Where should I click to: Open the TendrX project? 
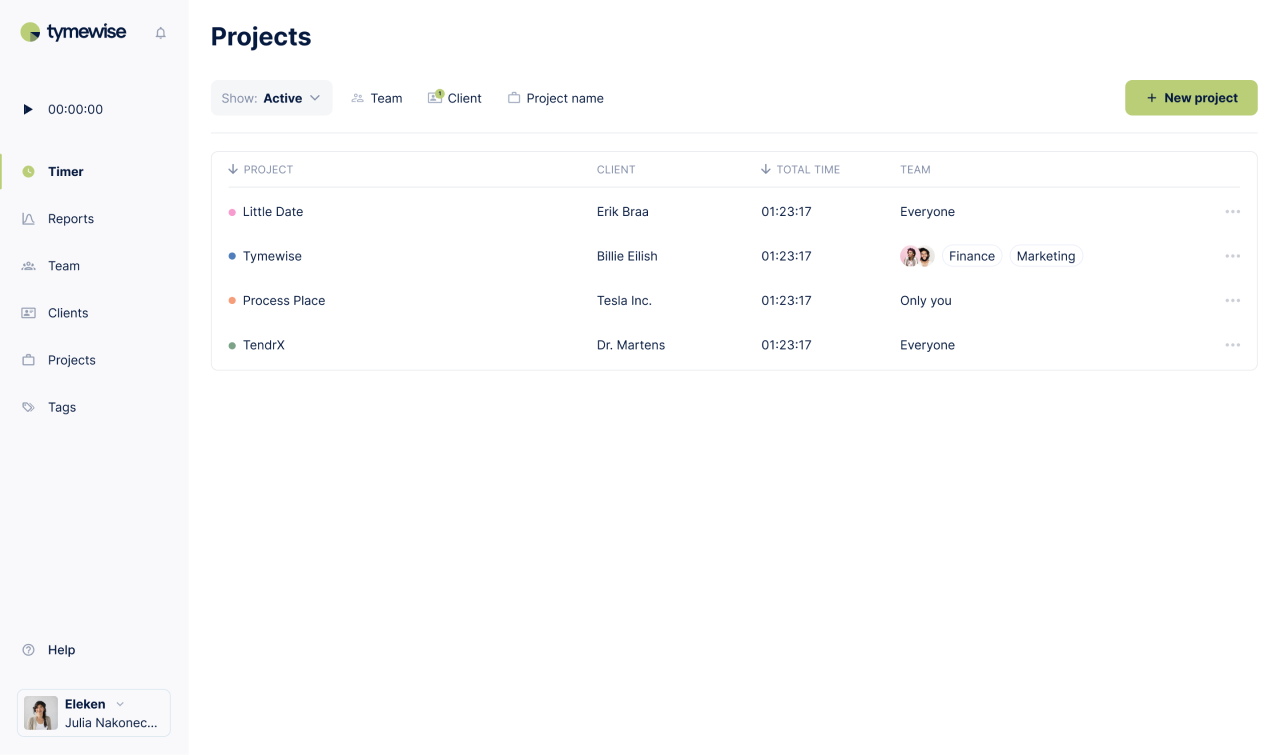click(264, 345)
